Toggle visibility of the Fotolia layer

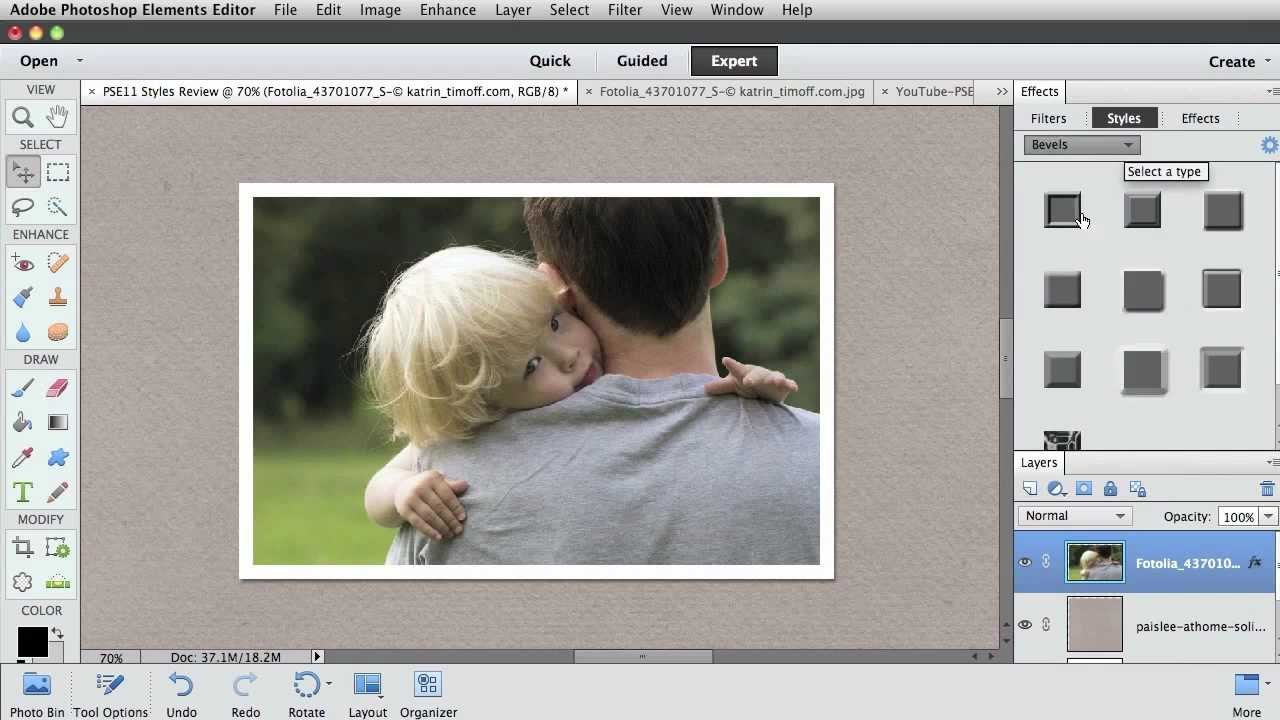(1025, 562)
